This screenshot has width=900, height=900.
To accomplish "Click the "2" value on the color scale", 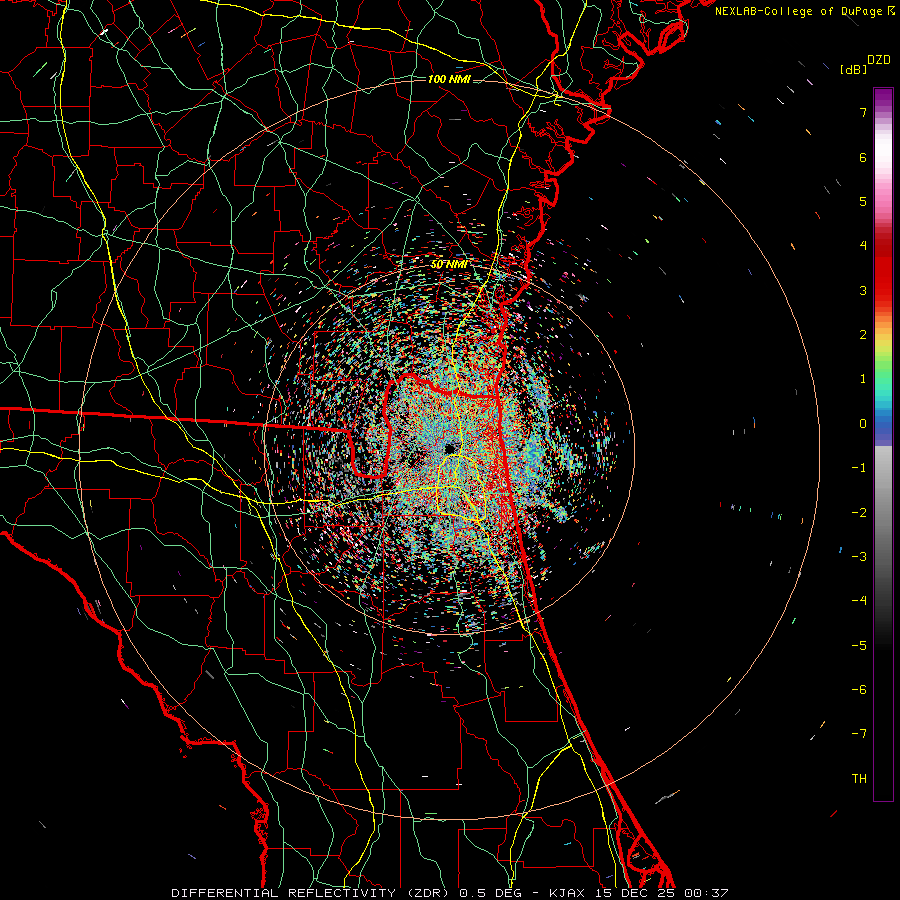I will 863,335.
